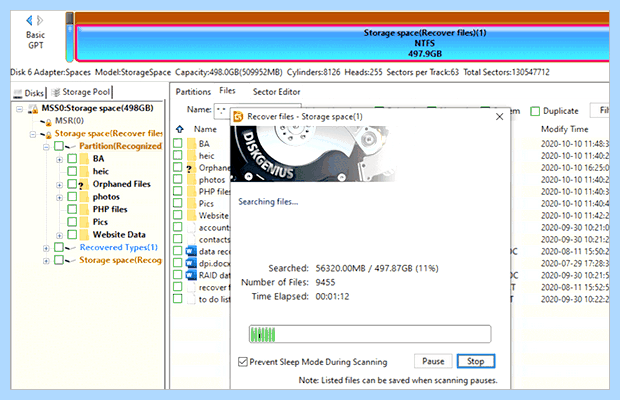This screenshot has height=400, width=620.
Task: Switch to the Files tab
Action: 227,91
